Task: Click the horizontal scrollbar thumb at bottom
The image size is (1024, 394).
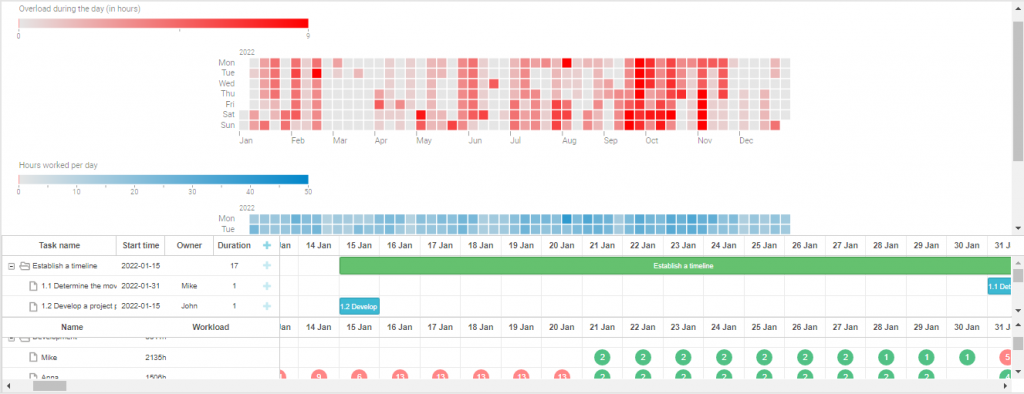Action: click(50, 386)
